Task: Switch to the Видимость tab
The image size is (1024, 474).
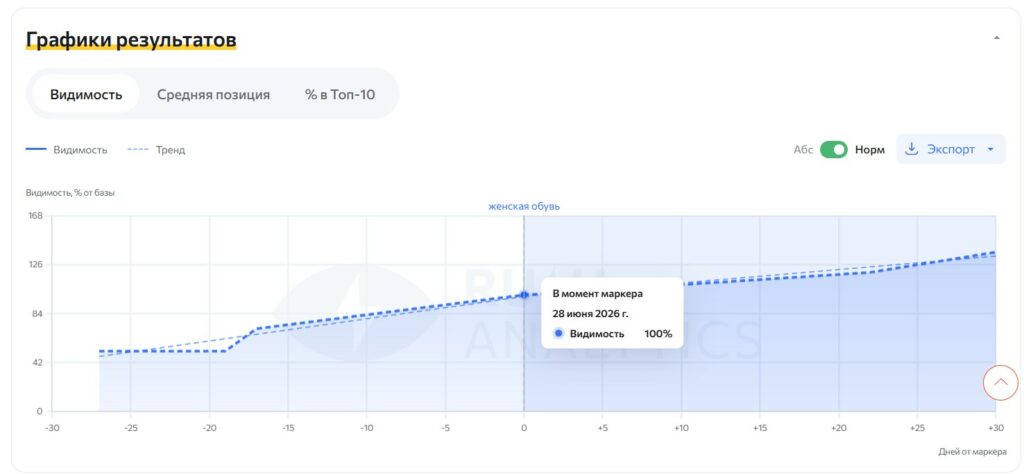Action: coord(86,94)
